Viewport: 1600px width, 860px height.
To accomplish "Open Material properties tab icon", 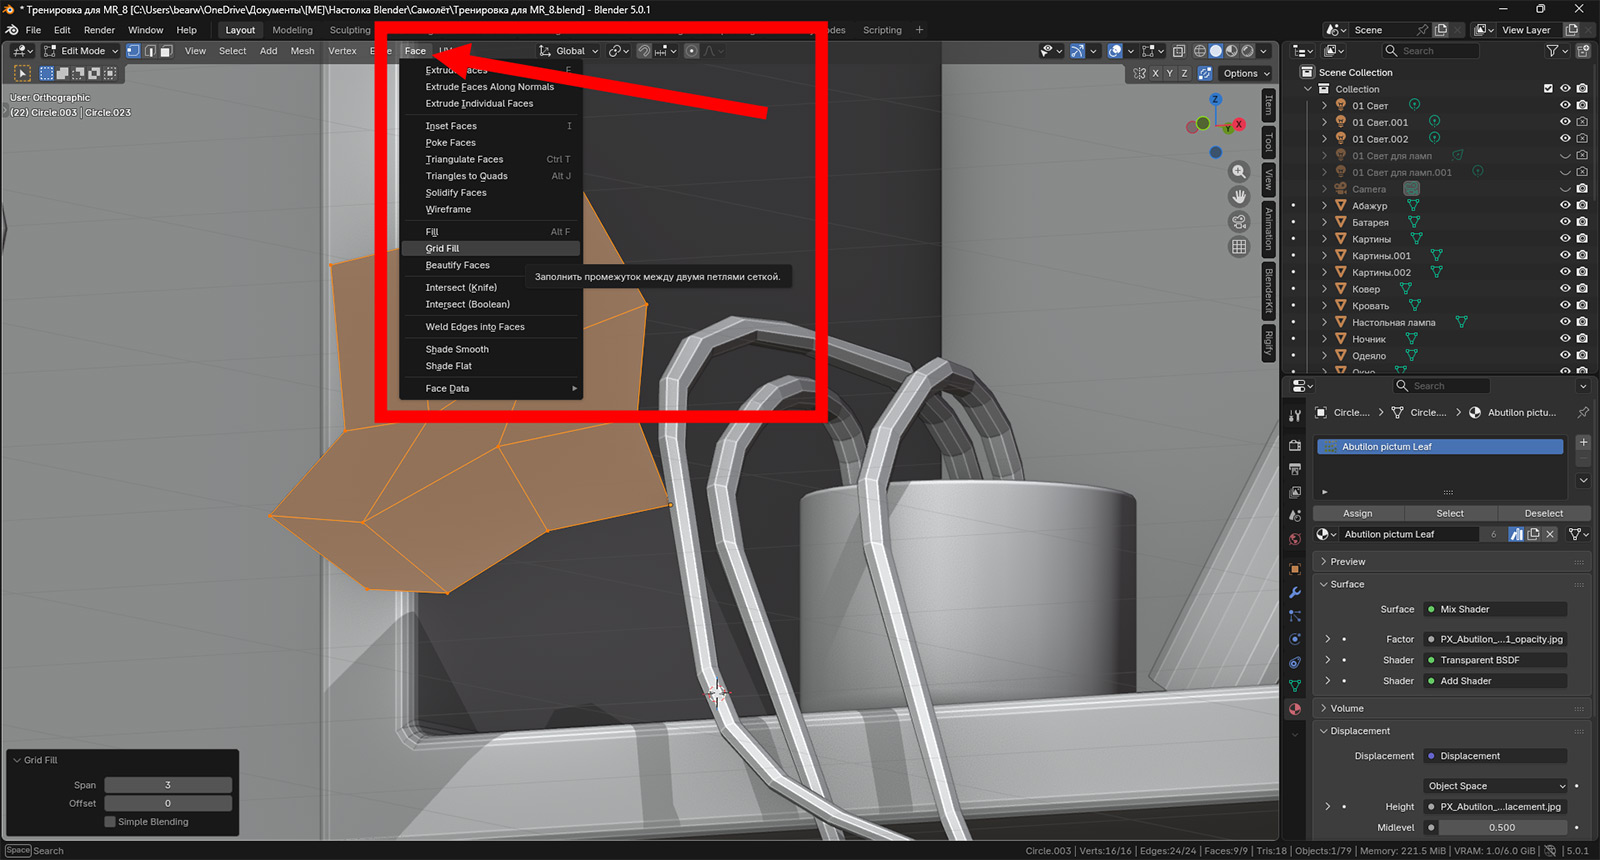I will [1295, 709].
